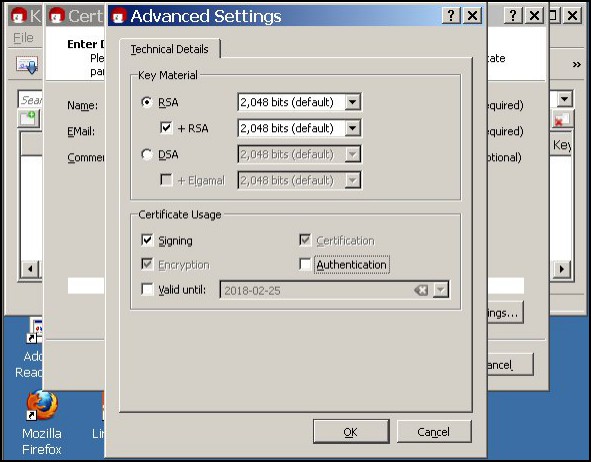Click Advanced Settings button in Certificate wizard
This screenshot has width=591, height=462.
505,312
